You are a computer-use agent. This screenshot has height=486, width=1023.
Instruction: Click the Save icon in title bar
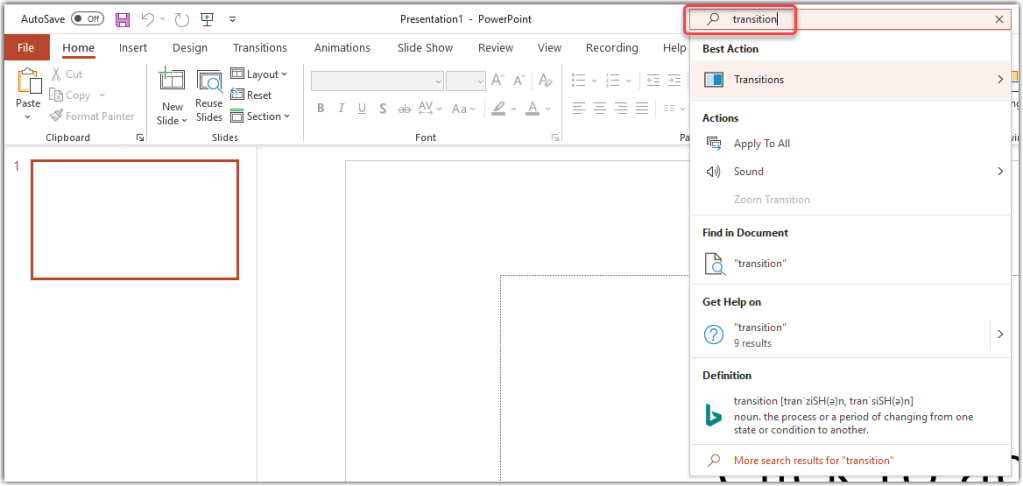point(123,19)
